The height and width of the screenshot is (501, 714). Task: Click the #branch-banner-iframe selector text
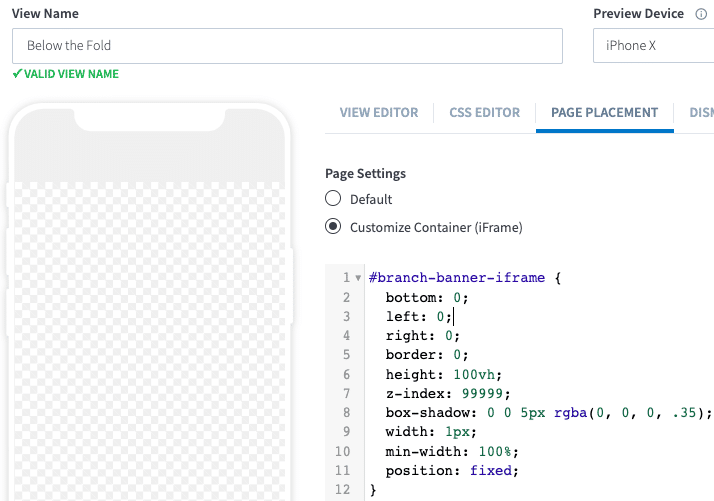tap(456, 278)
